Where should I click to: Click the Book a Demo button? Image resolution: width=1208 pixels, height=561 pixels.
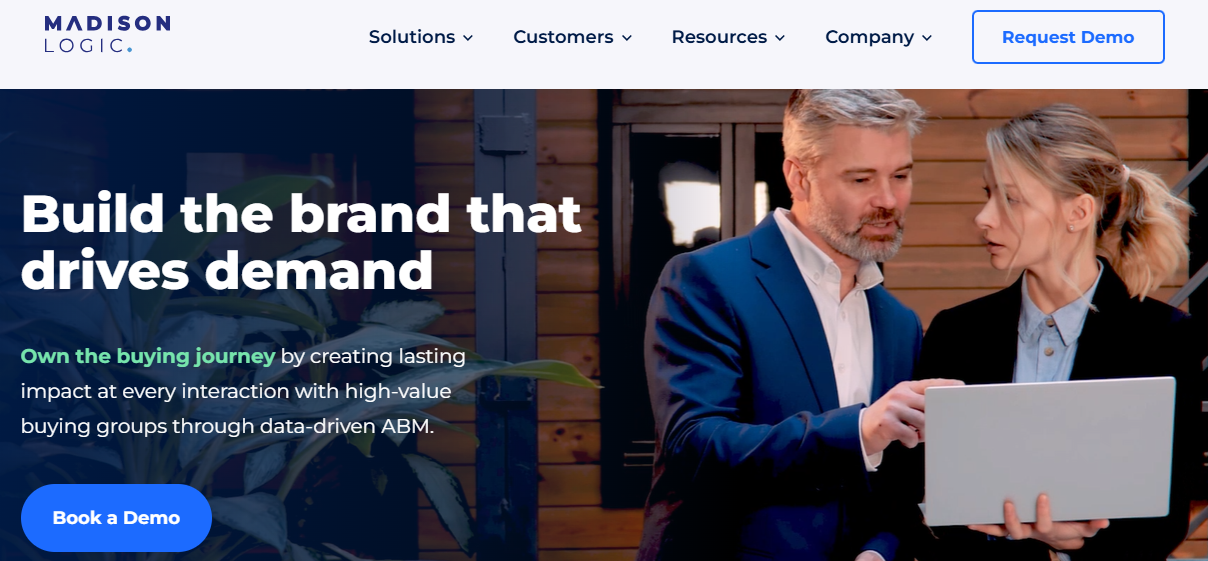(x=116, y=518)
